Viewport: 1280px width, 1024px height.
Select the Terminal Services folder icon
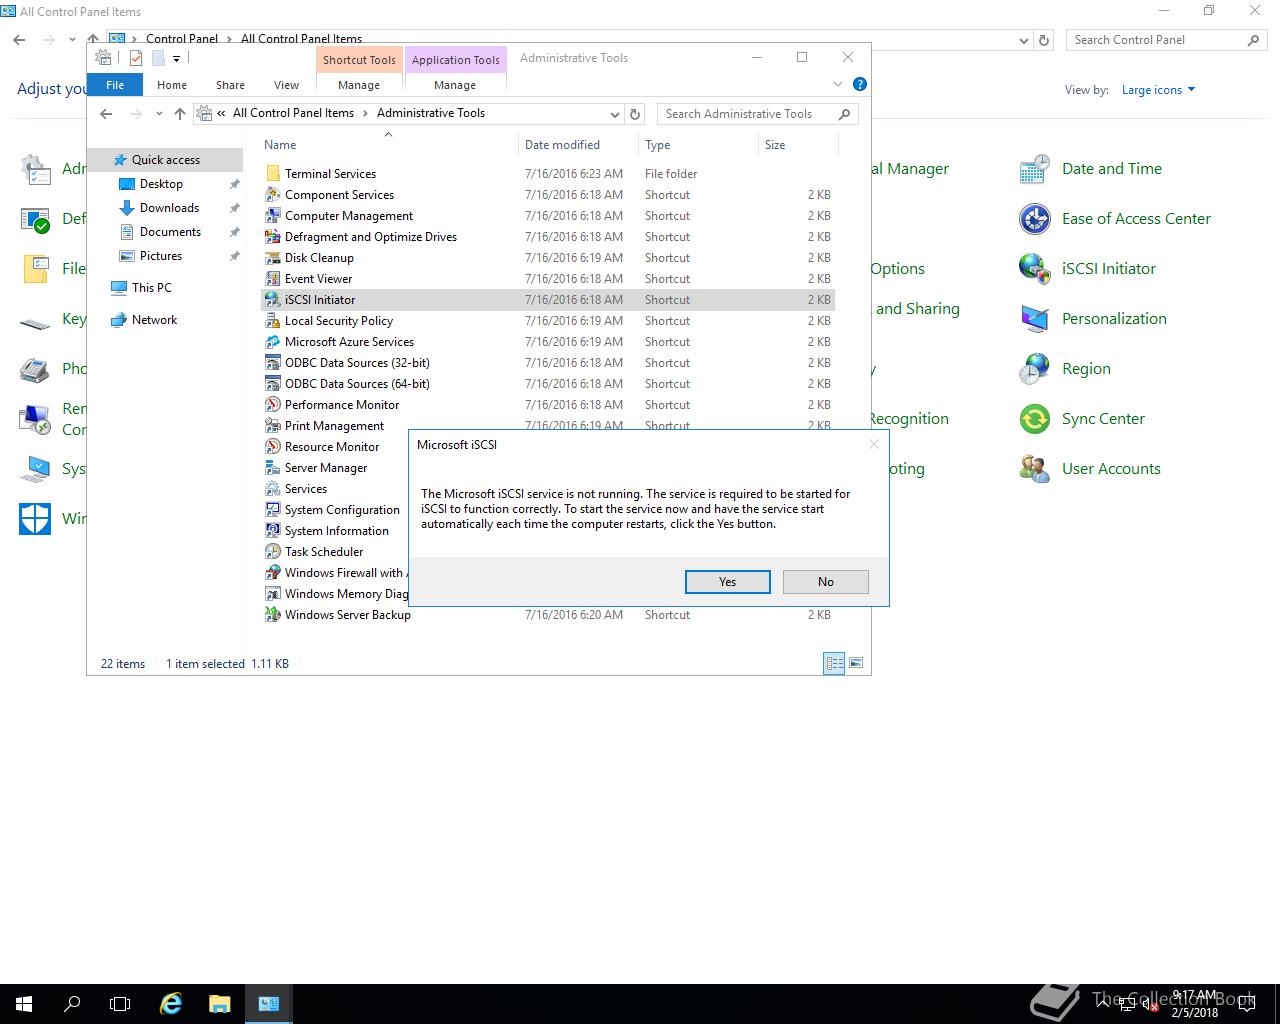[x=272, y=174]
